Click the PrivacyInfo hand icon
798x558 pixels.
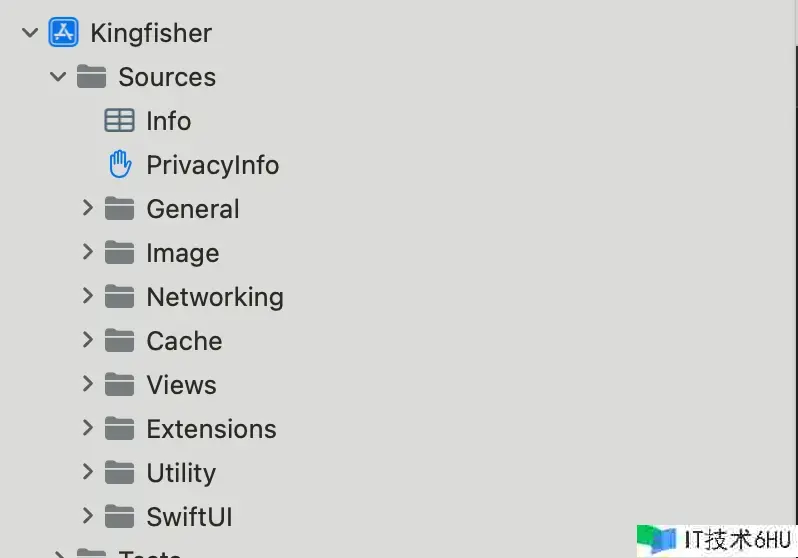(120, 165)
